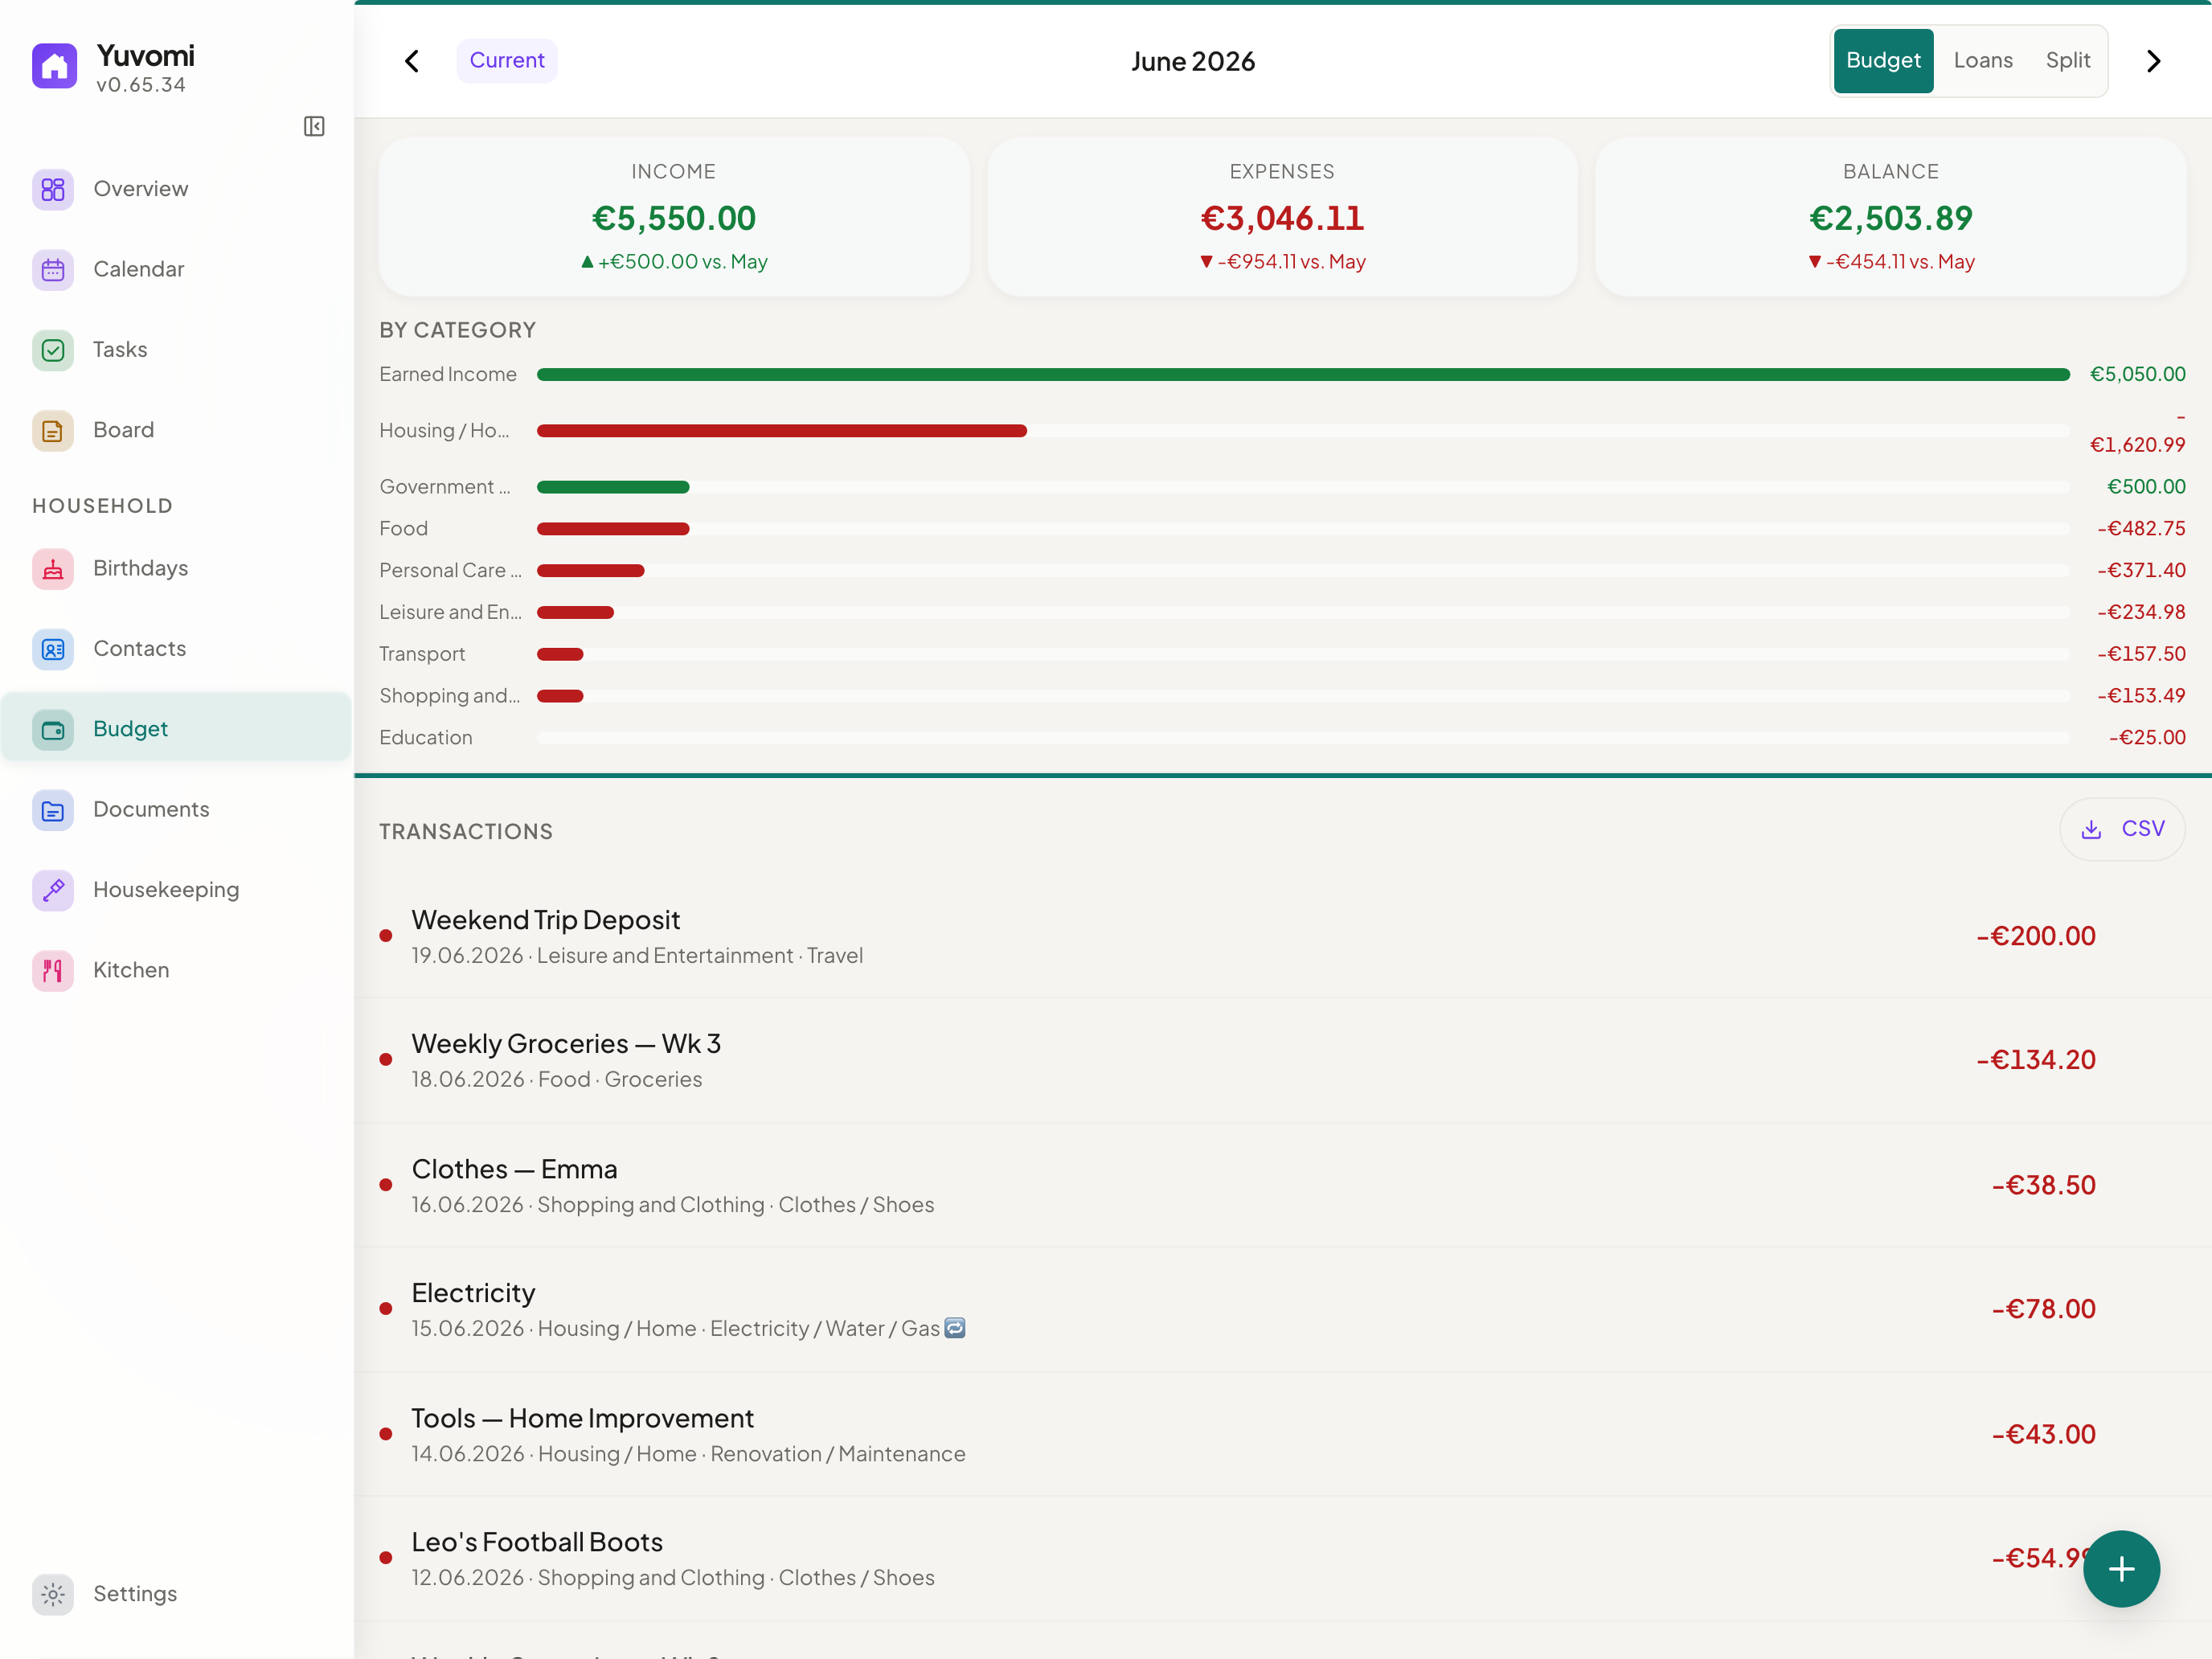Open Kitchen utensils icon
The image size is (2212, 1659).
pos(53,970)
